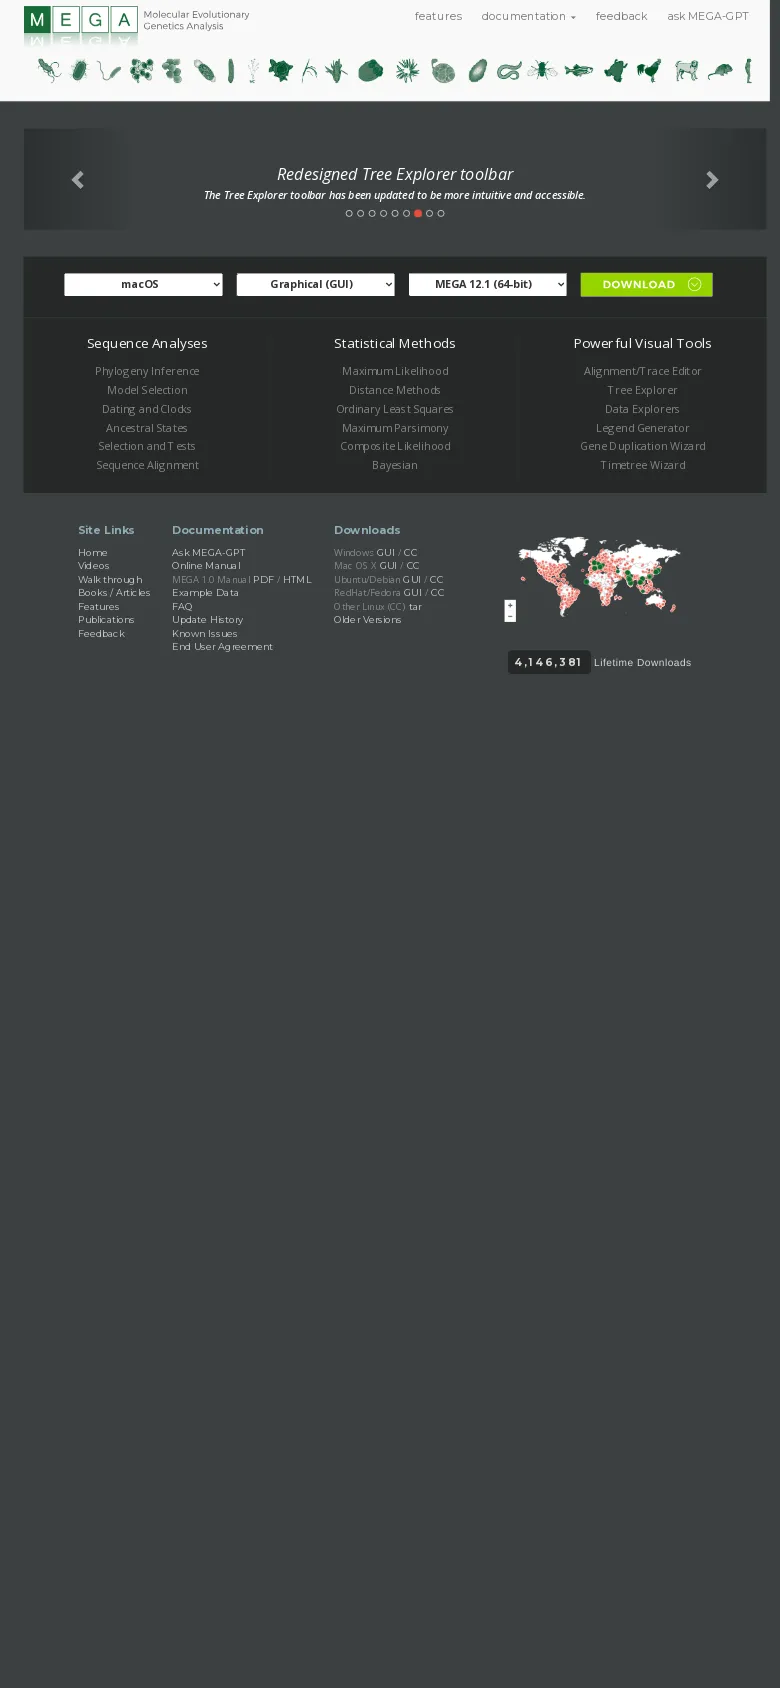780x1688 pixels.
Task: Click the corn cob icon
Action: 336,70
